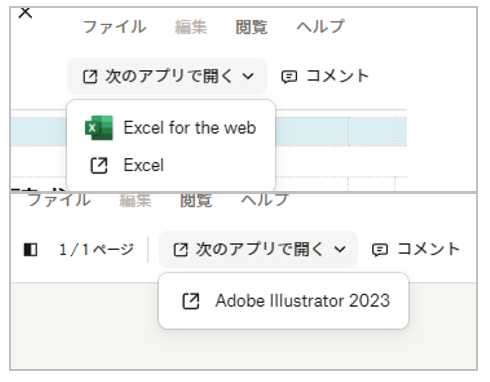Expand 次のアプリで開く dropdown in lower preview

pos(258,249)
